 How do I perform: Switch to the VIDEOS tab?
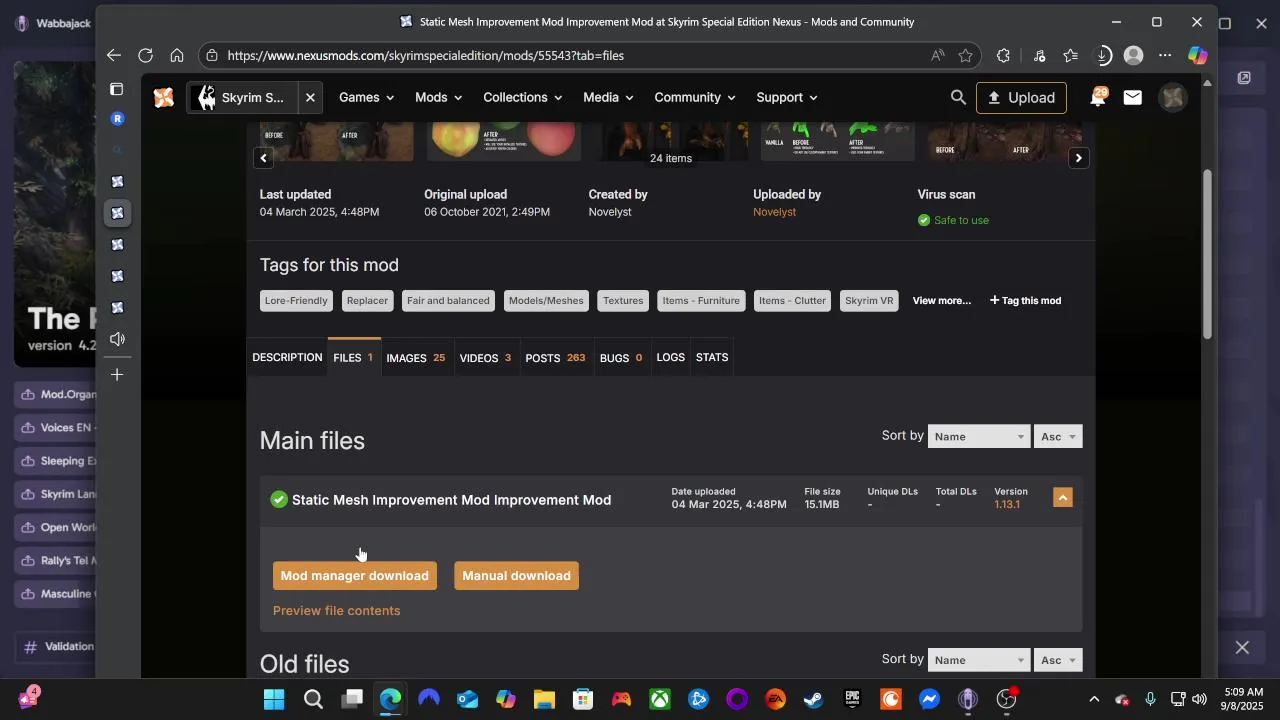(485, 358)
